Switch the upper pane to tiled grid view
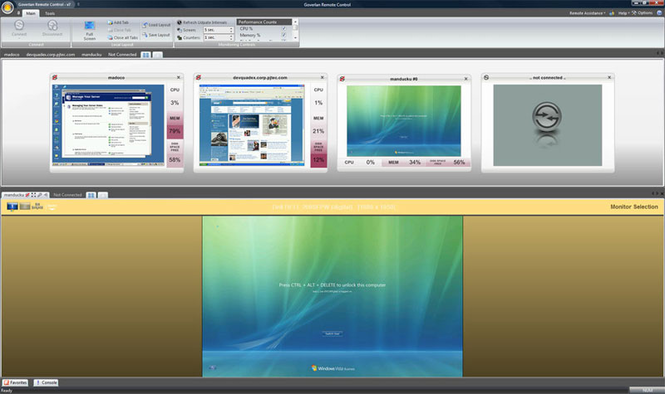665x394 pixels. [146, 55]
